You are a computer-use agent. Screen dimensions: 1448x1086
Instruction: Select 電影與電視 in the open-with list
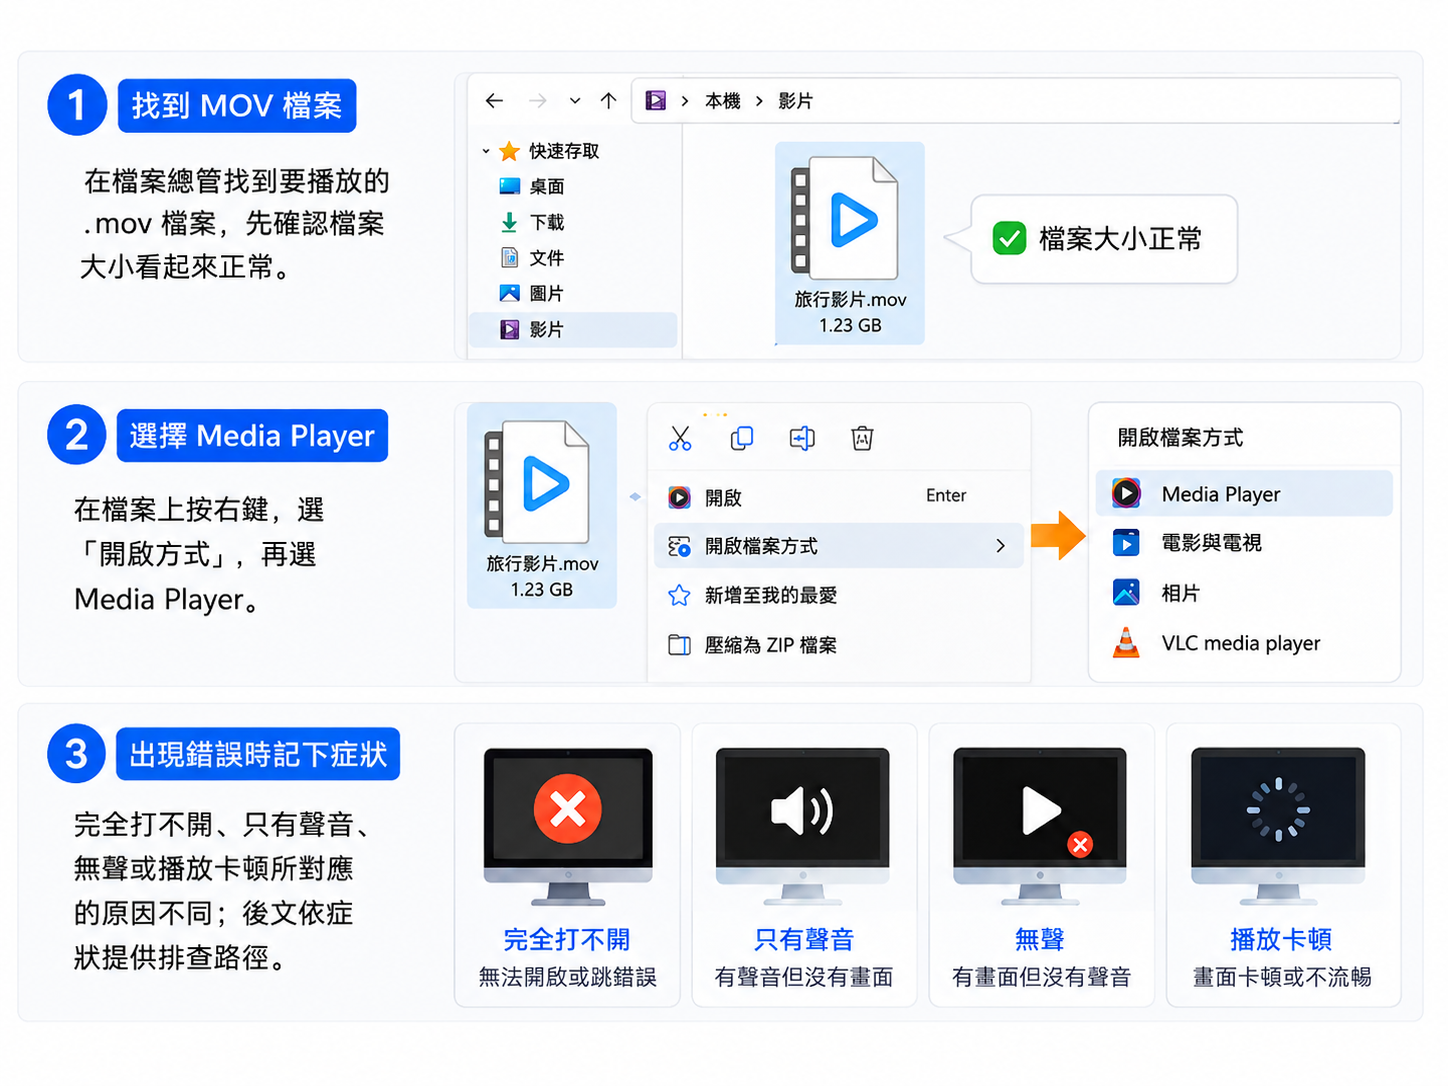click(x=1244, y=543)
